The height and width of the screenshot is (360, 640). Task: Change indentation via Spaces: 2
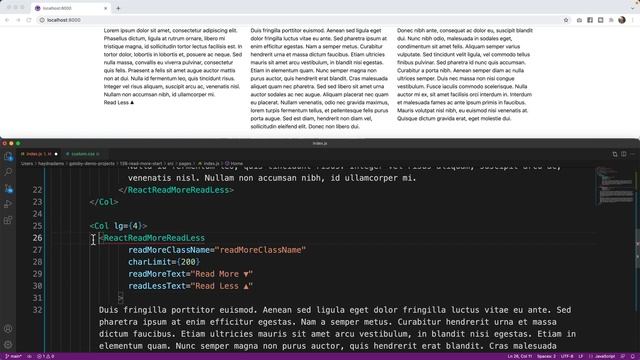pyautogui.click(x=546, y=356)
